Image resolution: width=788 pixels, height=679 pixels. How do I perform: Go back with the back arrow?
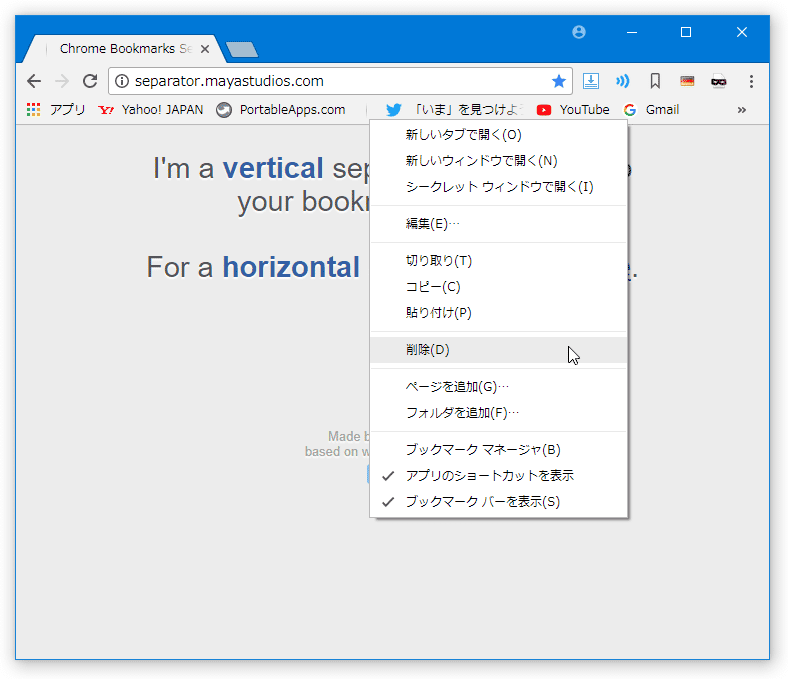point(34,81)
